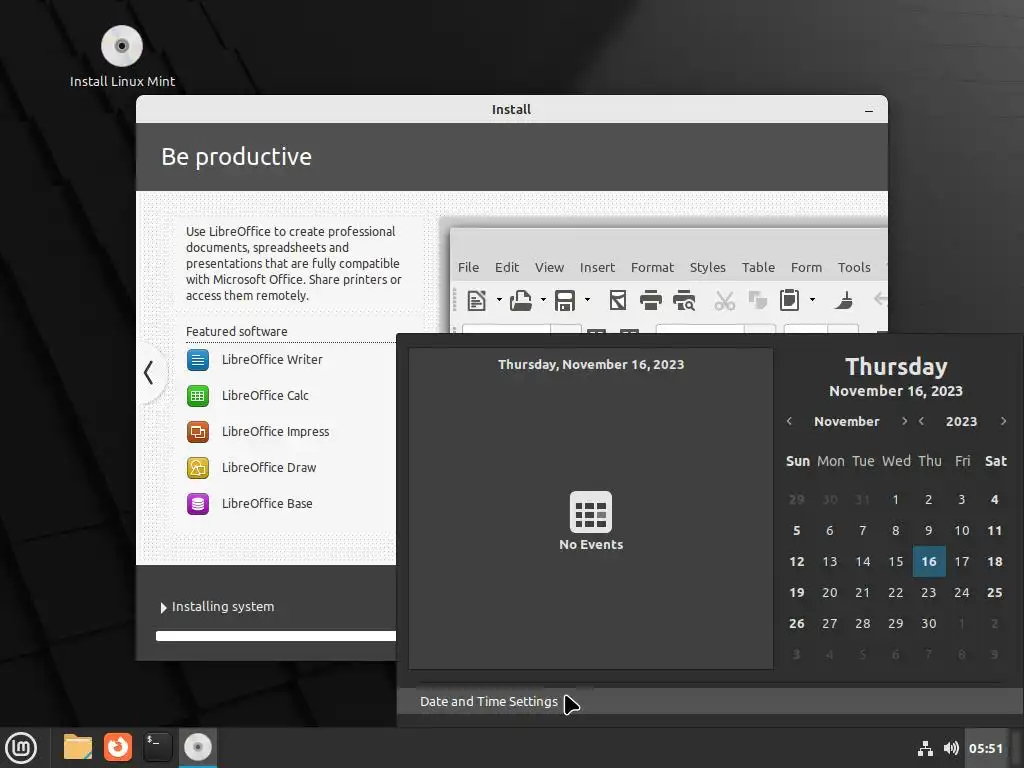Open the Terminal from the panel
Image resolution: width=1024 pixels, height=768 pixels.
[157, 747]
